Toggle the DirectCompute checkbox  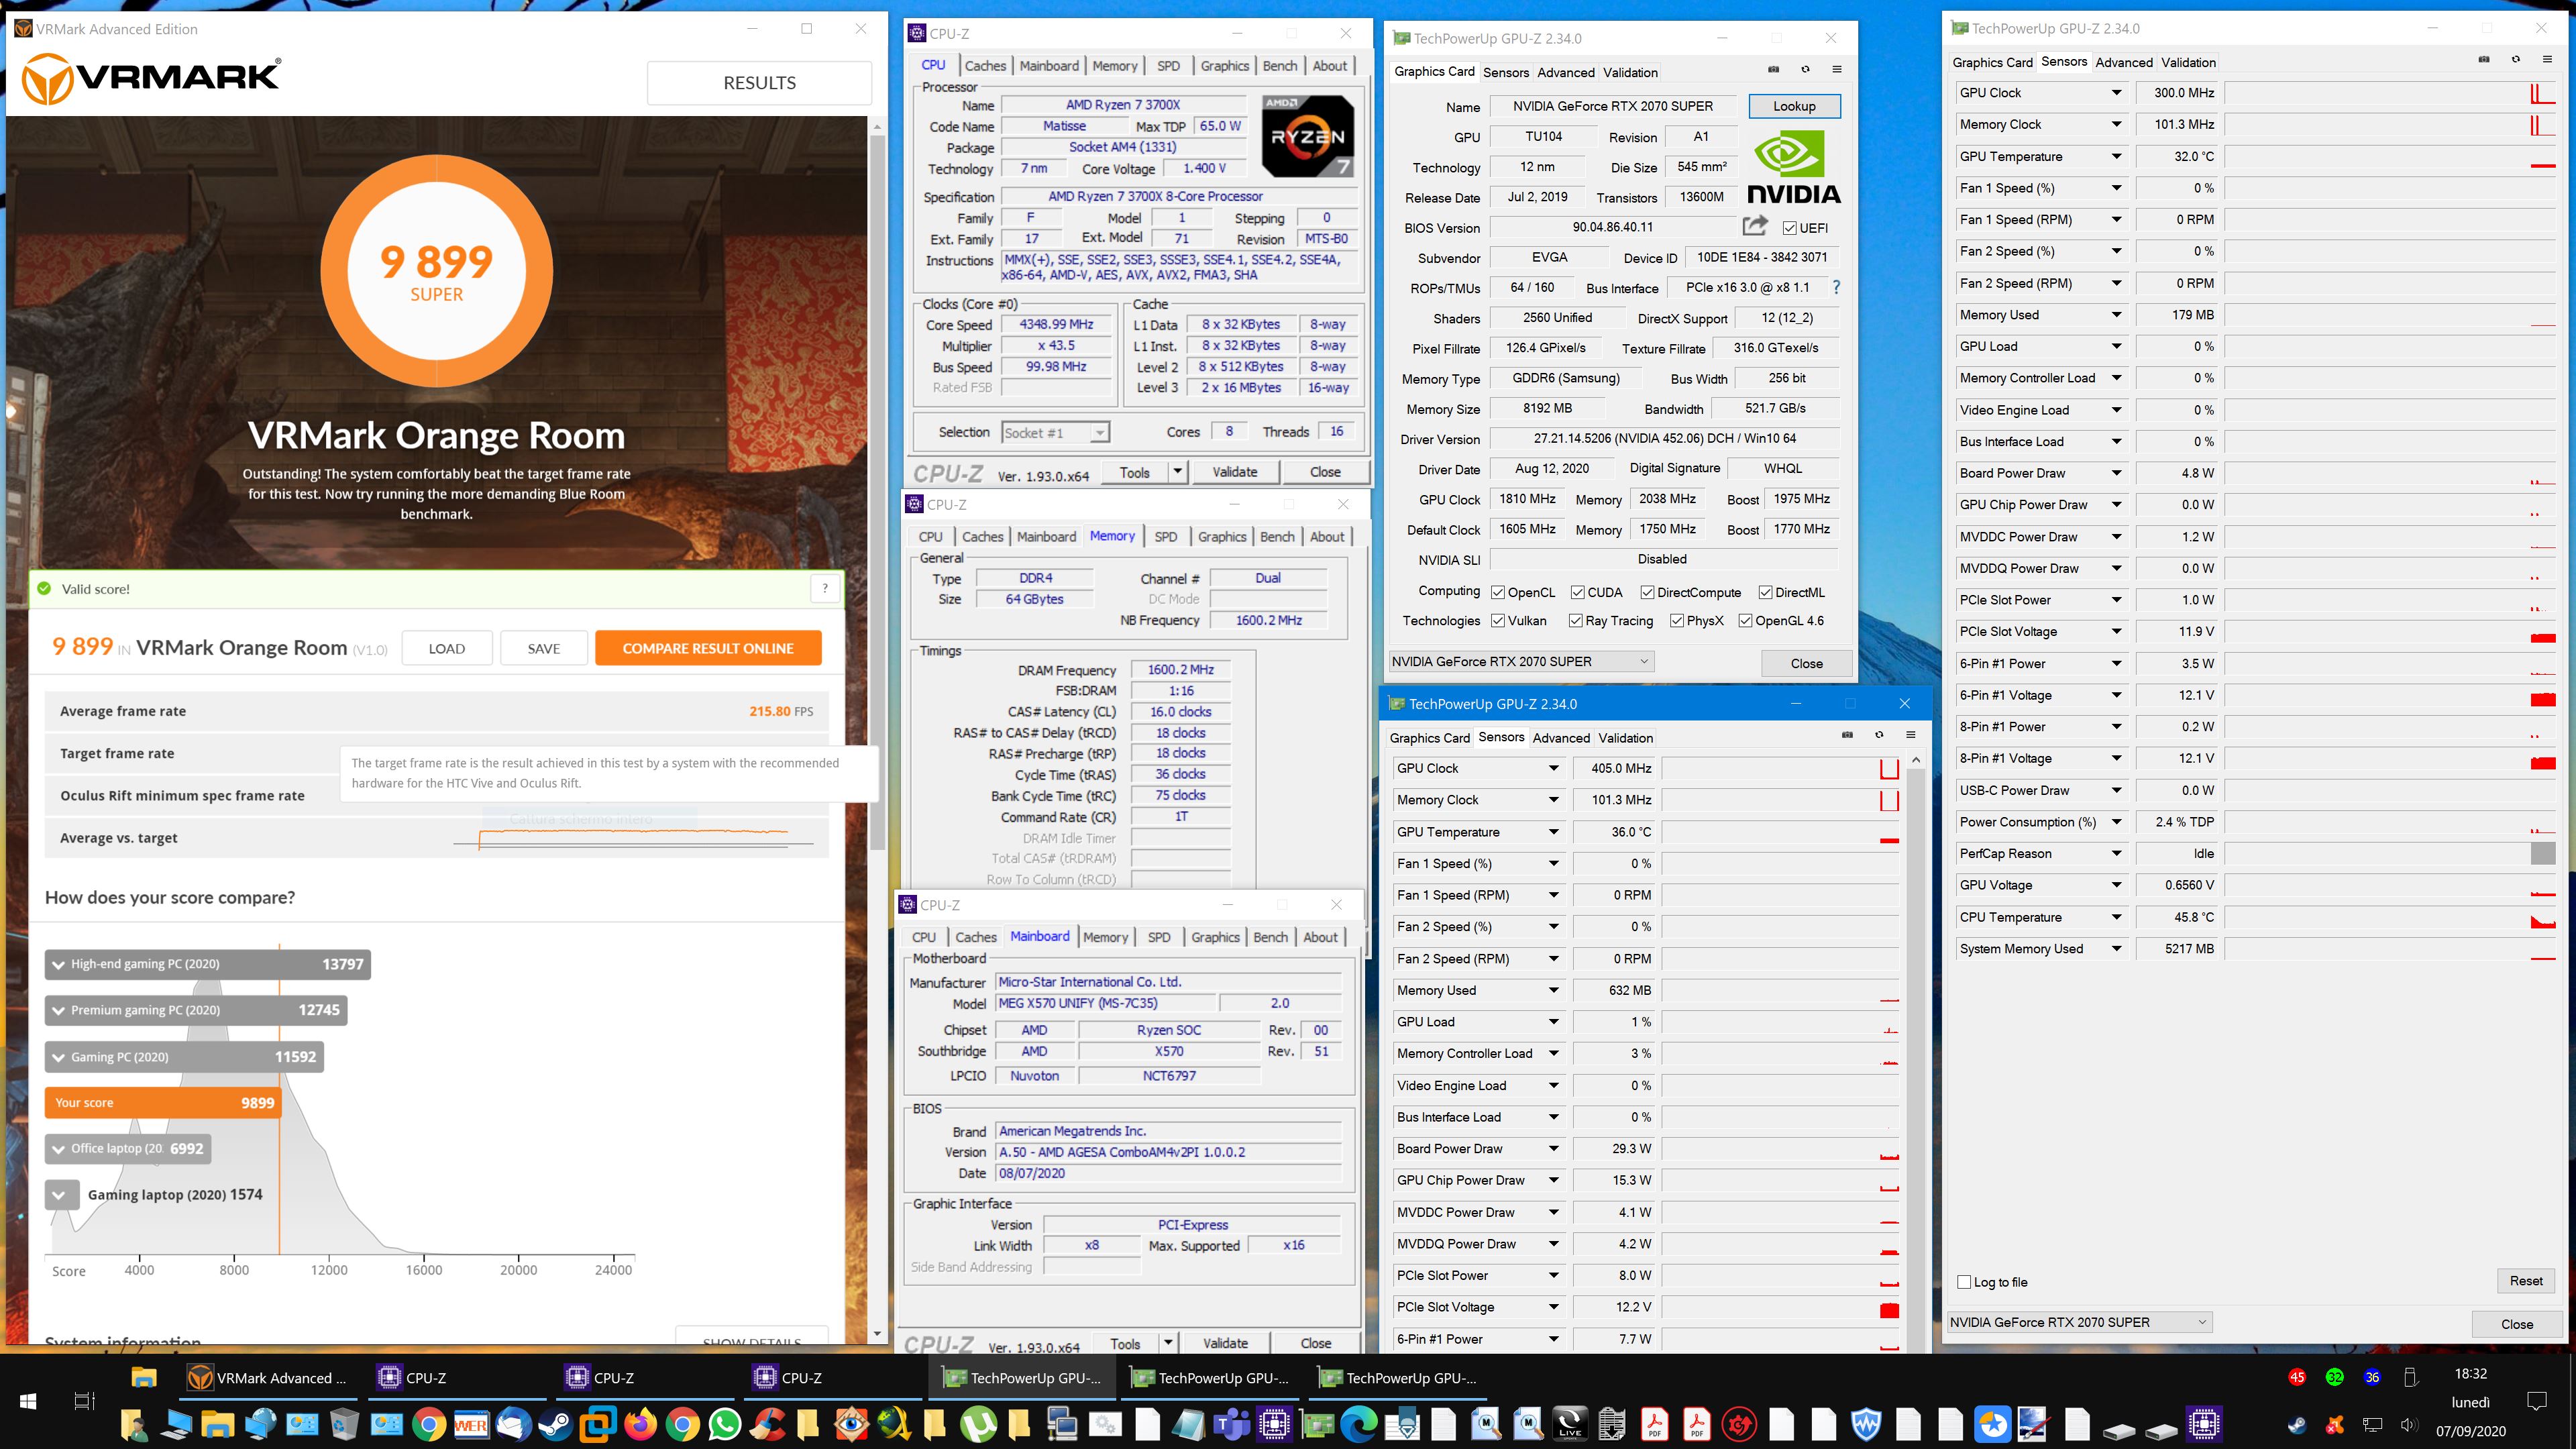pyautogui.click(x=1647, y=592)
